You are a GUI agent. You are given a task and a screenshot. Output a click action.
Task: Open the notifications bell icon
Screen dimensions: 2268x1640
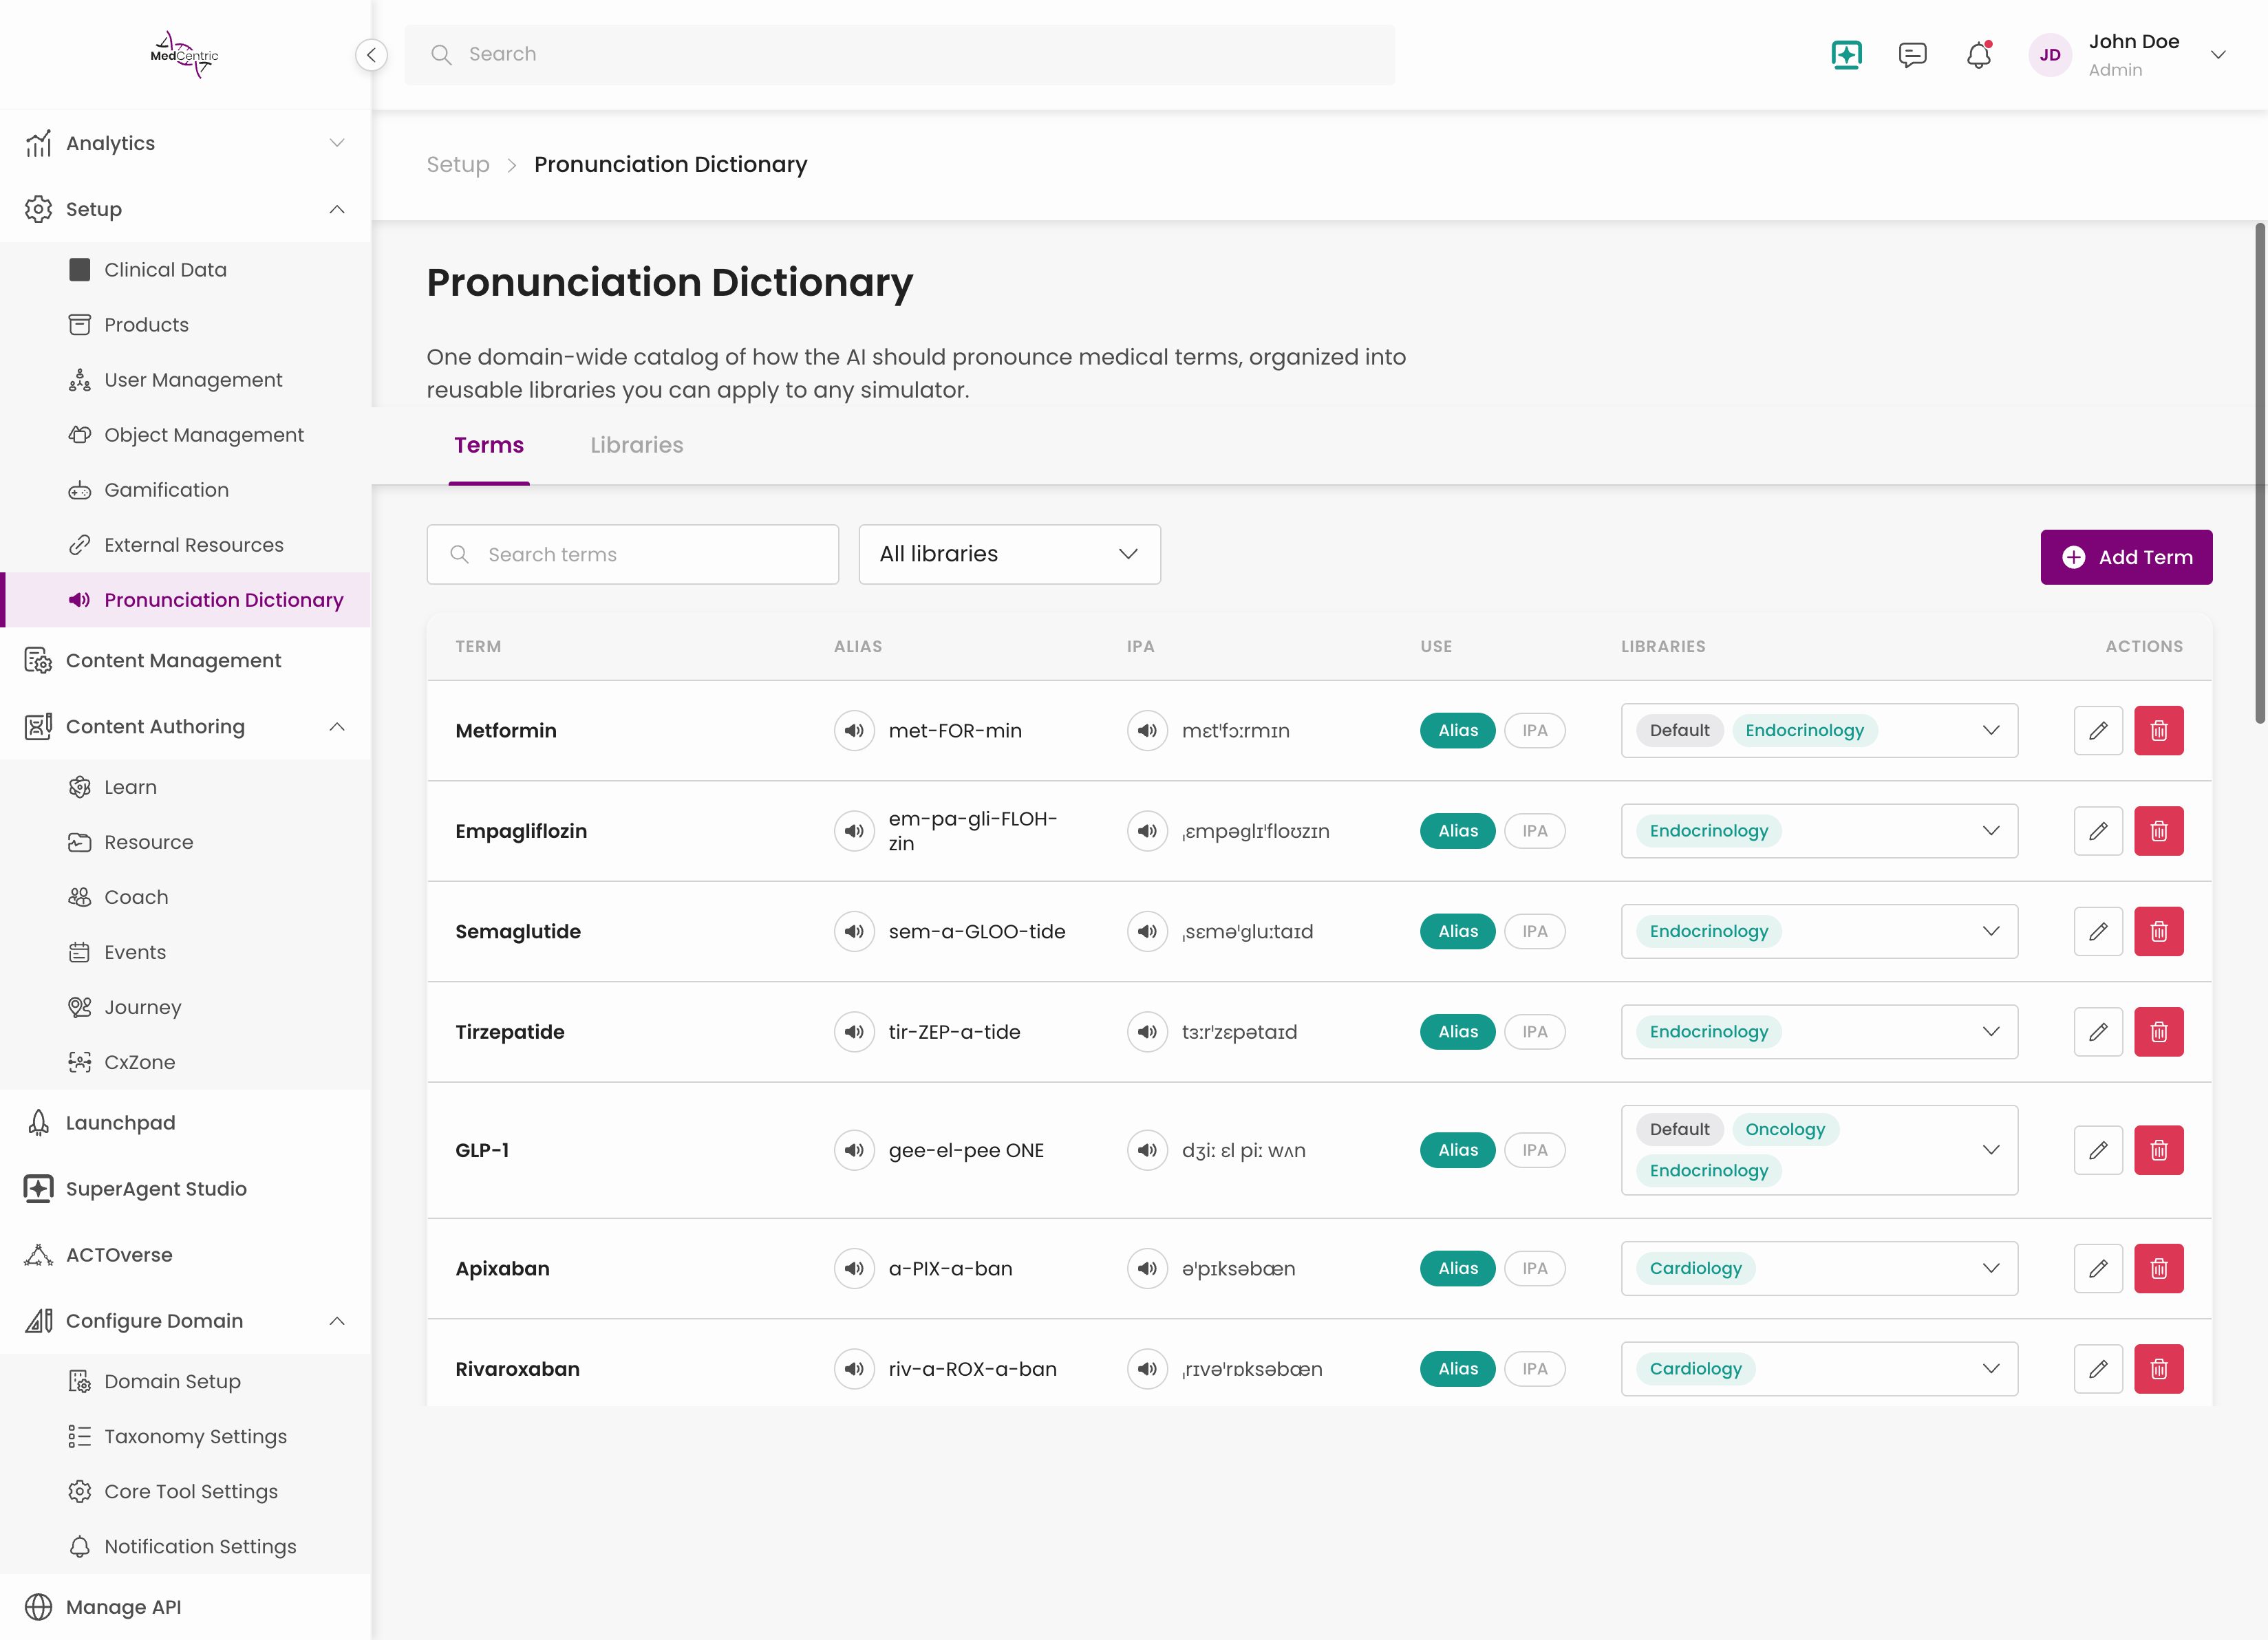point(1979,55)
